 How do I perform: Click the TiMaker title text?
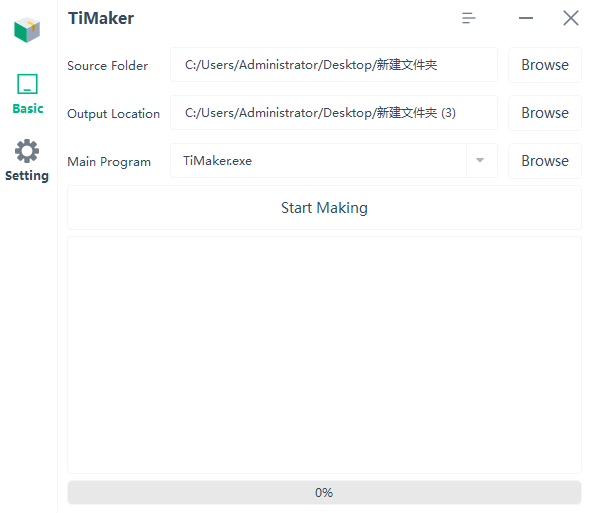[x=101, y=18]
